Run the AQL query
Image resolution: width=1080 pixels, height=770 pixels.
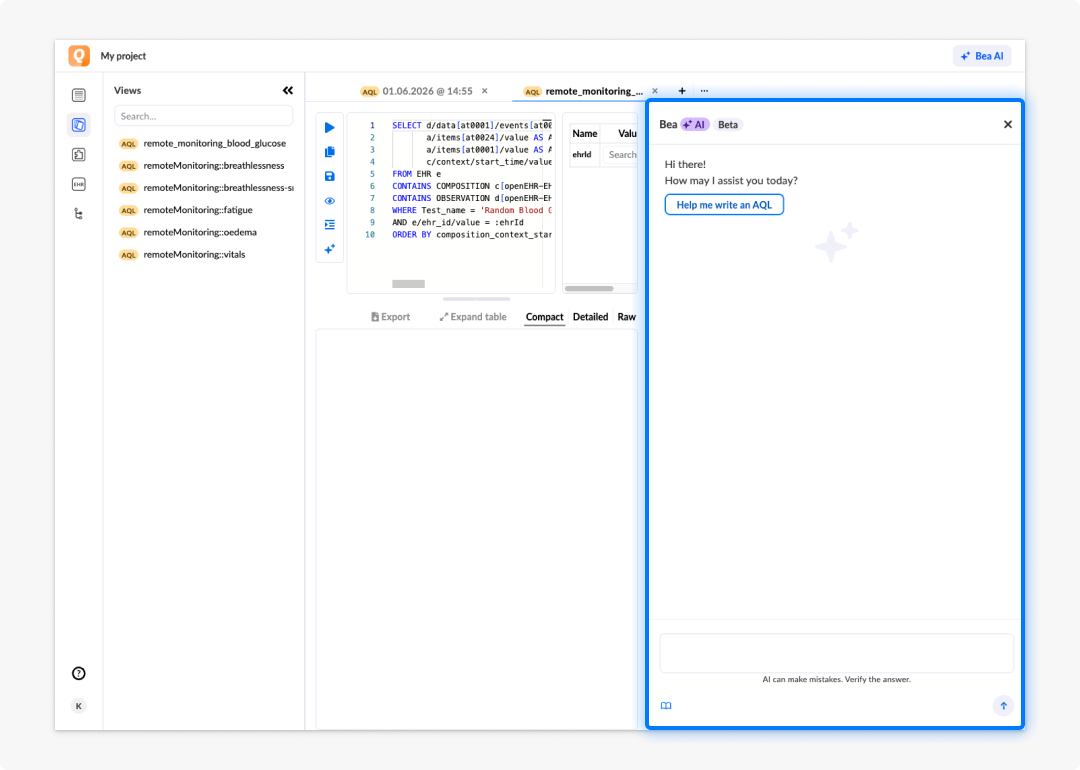330,127
